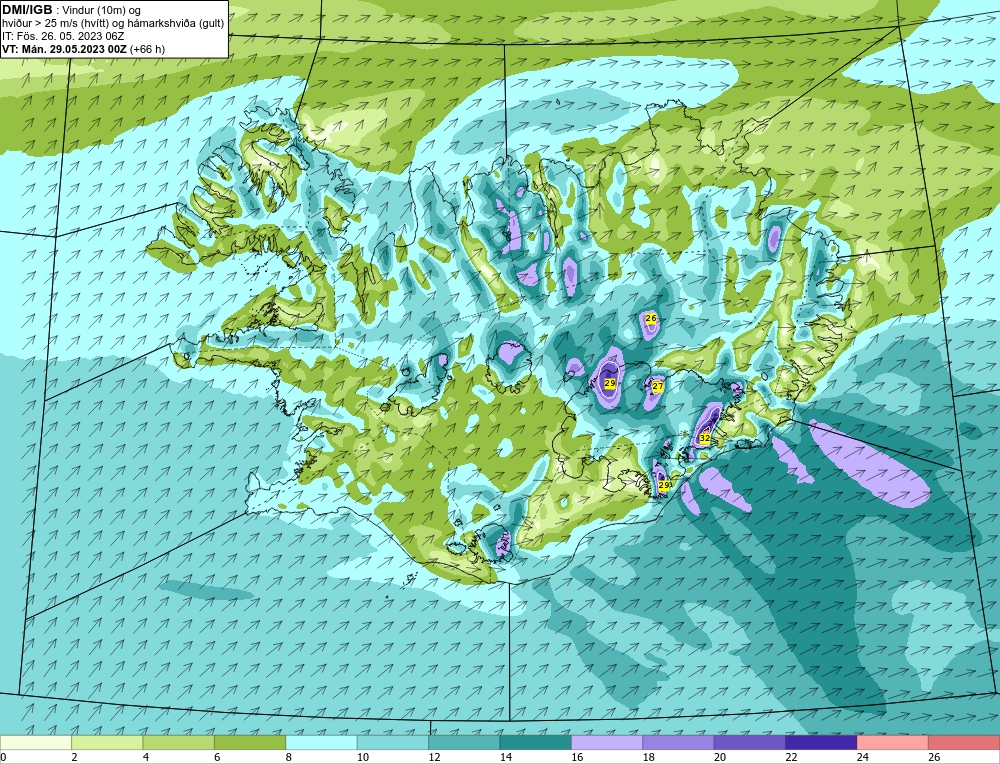Click the legend scale number 4

146,757
